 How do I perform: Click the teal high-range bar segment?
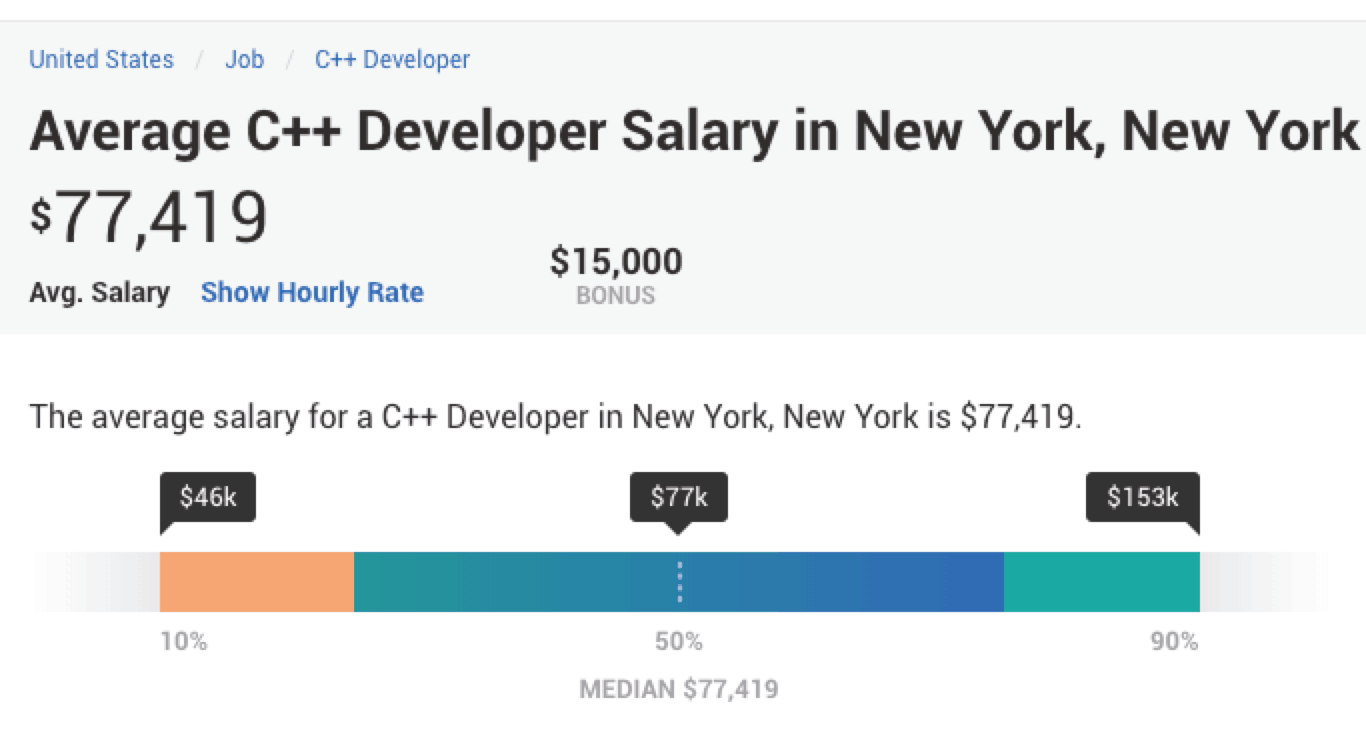pos(1101,581)
